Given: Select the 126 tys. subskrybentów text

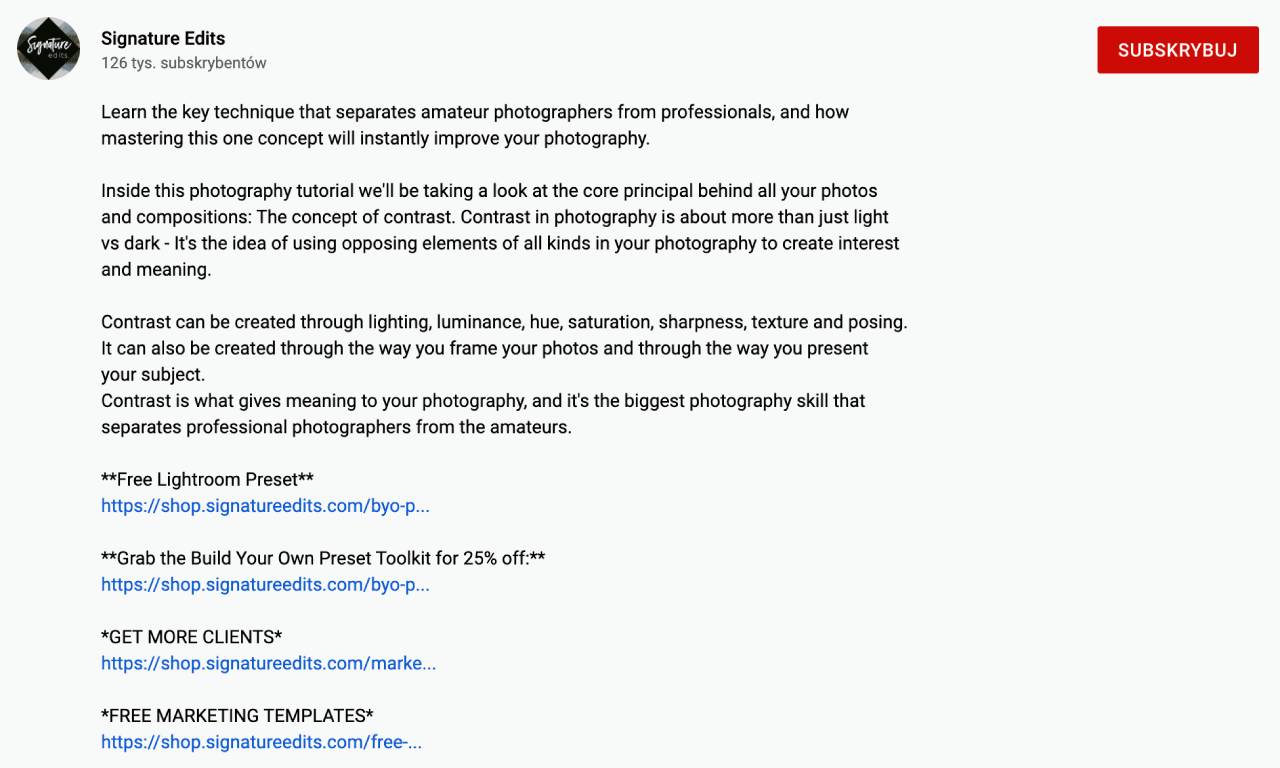Looking at the screenshot, I should point(184,63).
